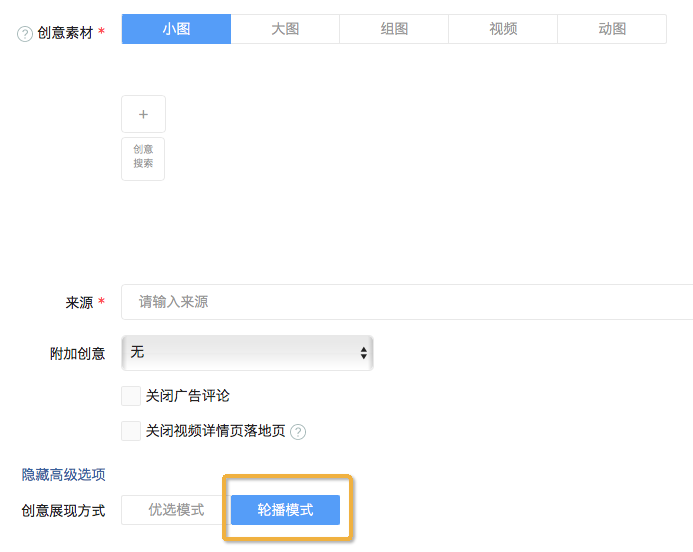Enable the 关闭广告评论 checkbox

point(131,396)
